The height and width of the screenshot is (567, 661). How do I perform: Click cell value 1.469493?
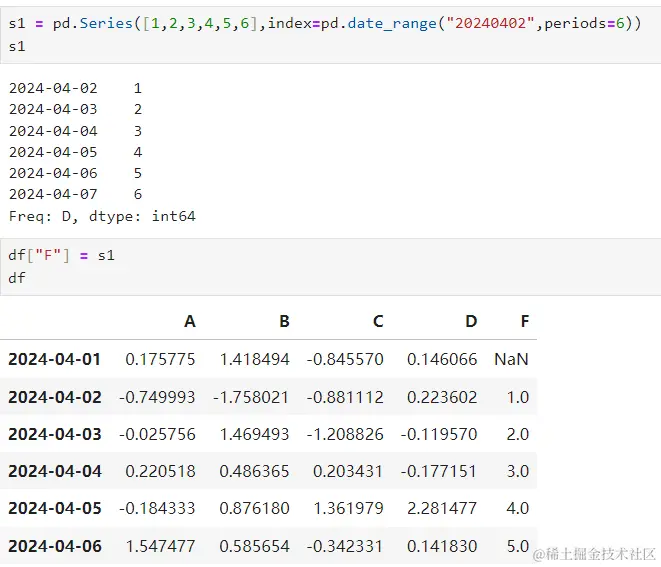255,434
